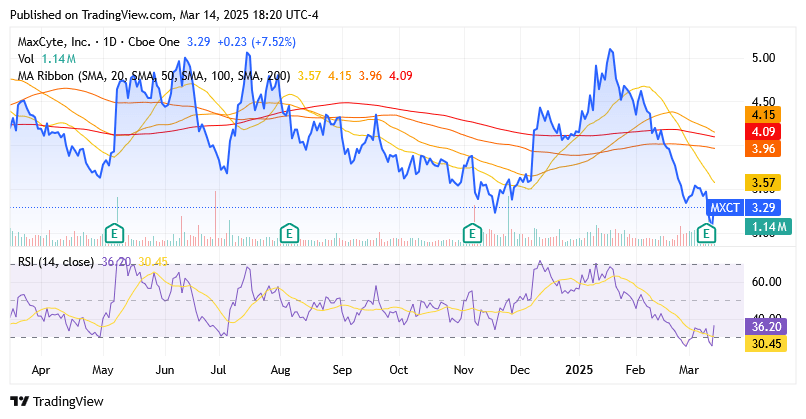
Task: Click the Nov label on time axis
Action: tap(464, 370)
